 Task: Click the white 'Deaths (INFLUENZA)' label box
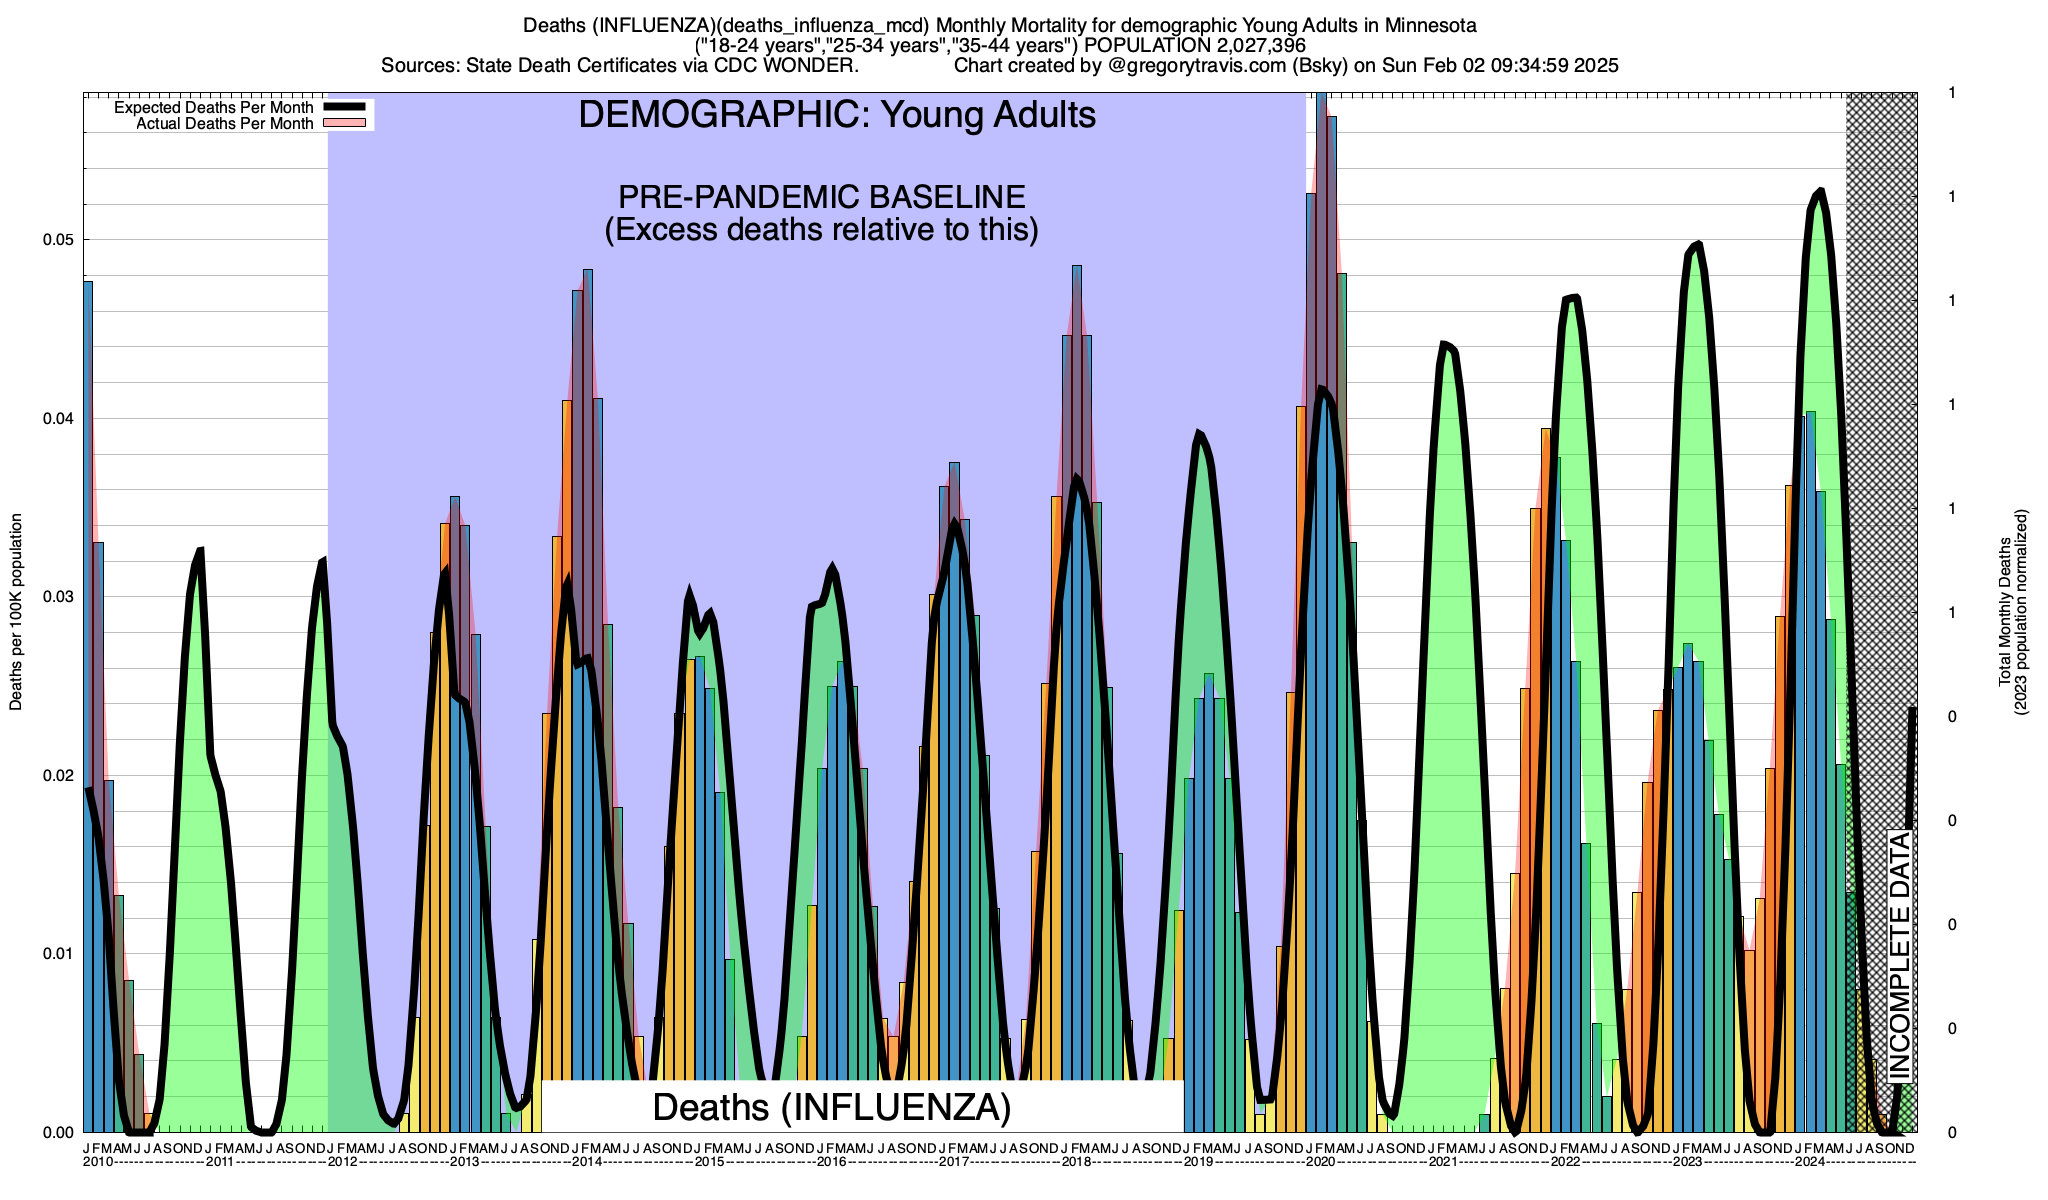coord(832,1107)
